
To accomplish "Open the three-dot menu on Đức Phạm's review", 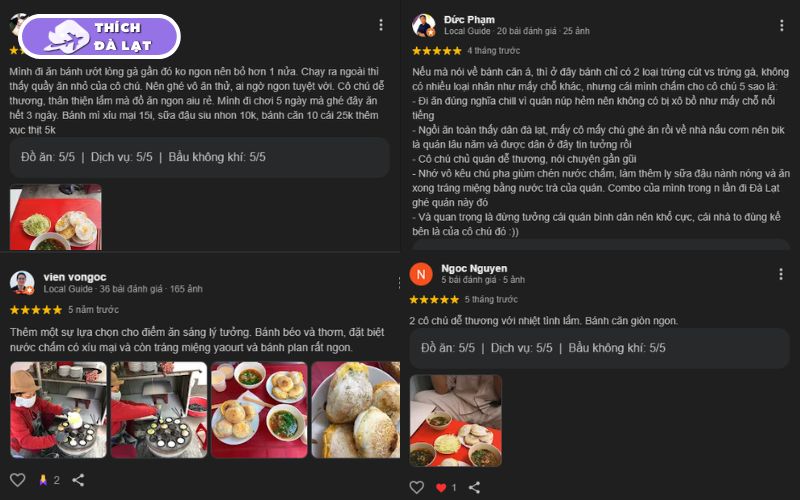I will click(x=781, y=26).
